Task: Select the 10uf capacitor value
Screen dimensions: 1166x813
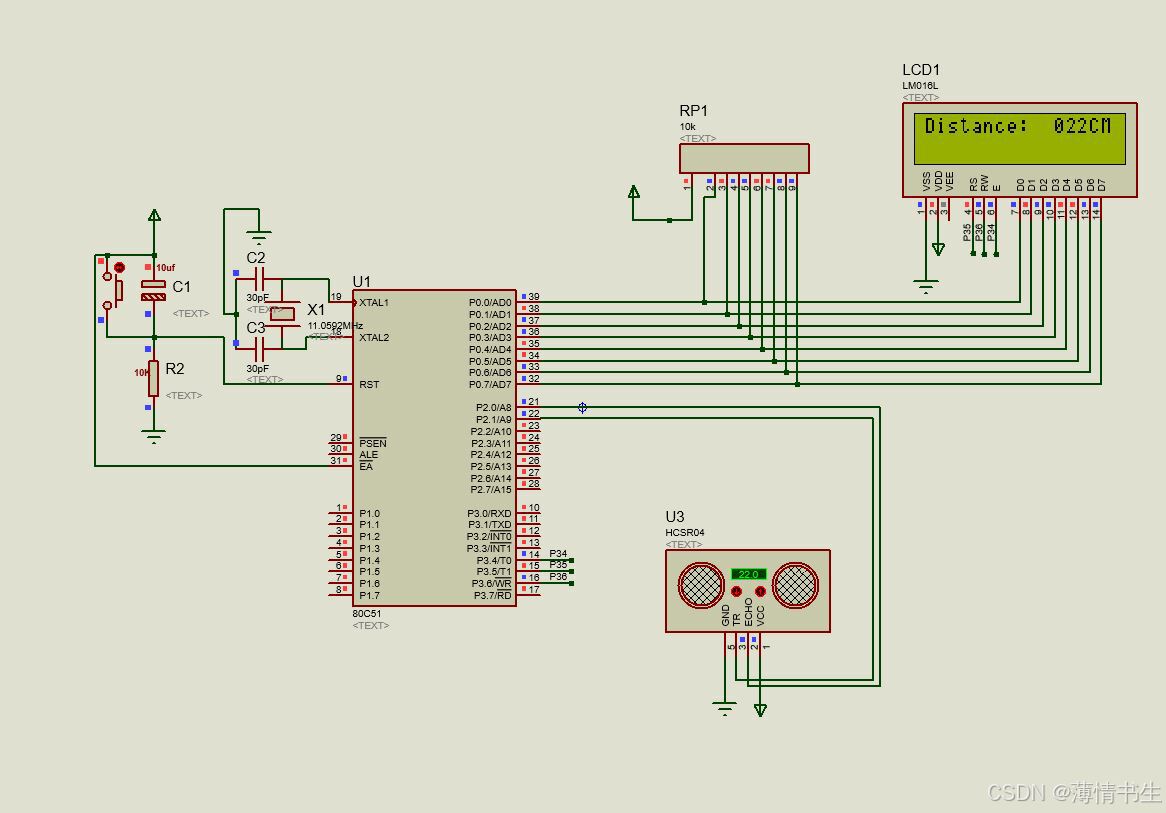Action: coord(165,268)
